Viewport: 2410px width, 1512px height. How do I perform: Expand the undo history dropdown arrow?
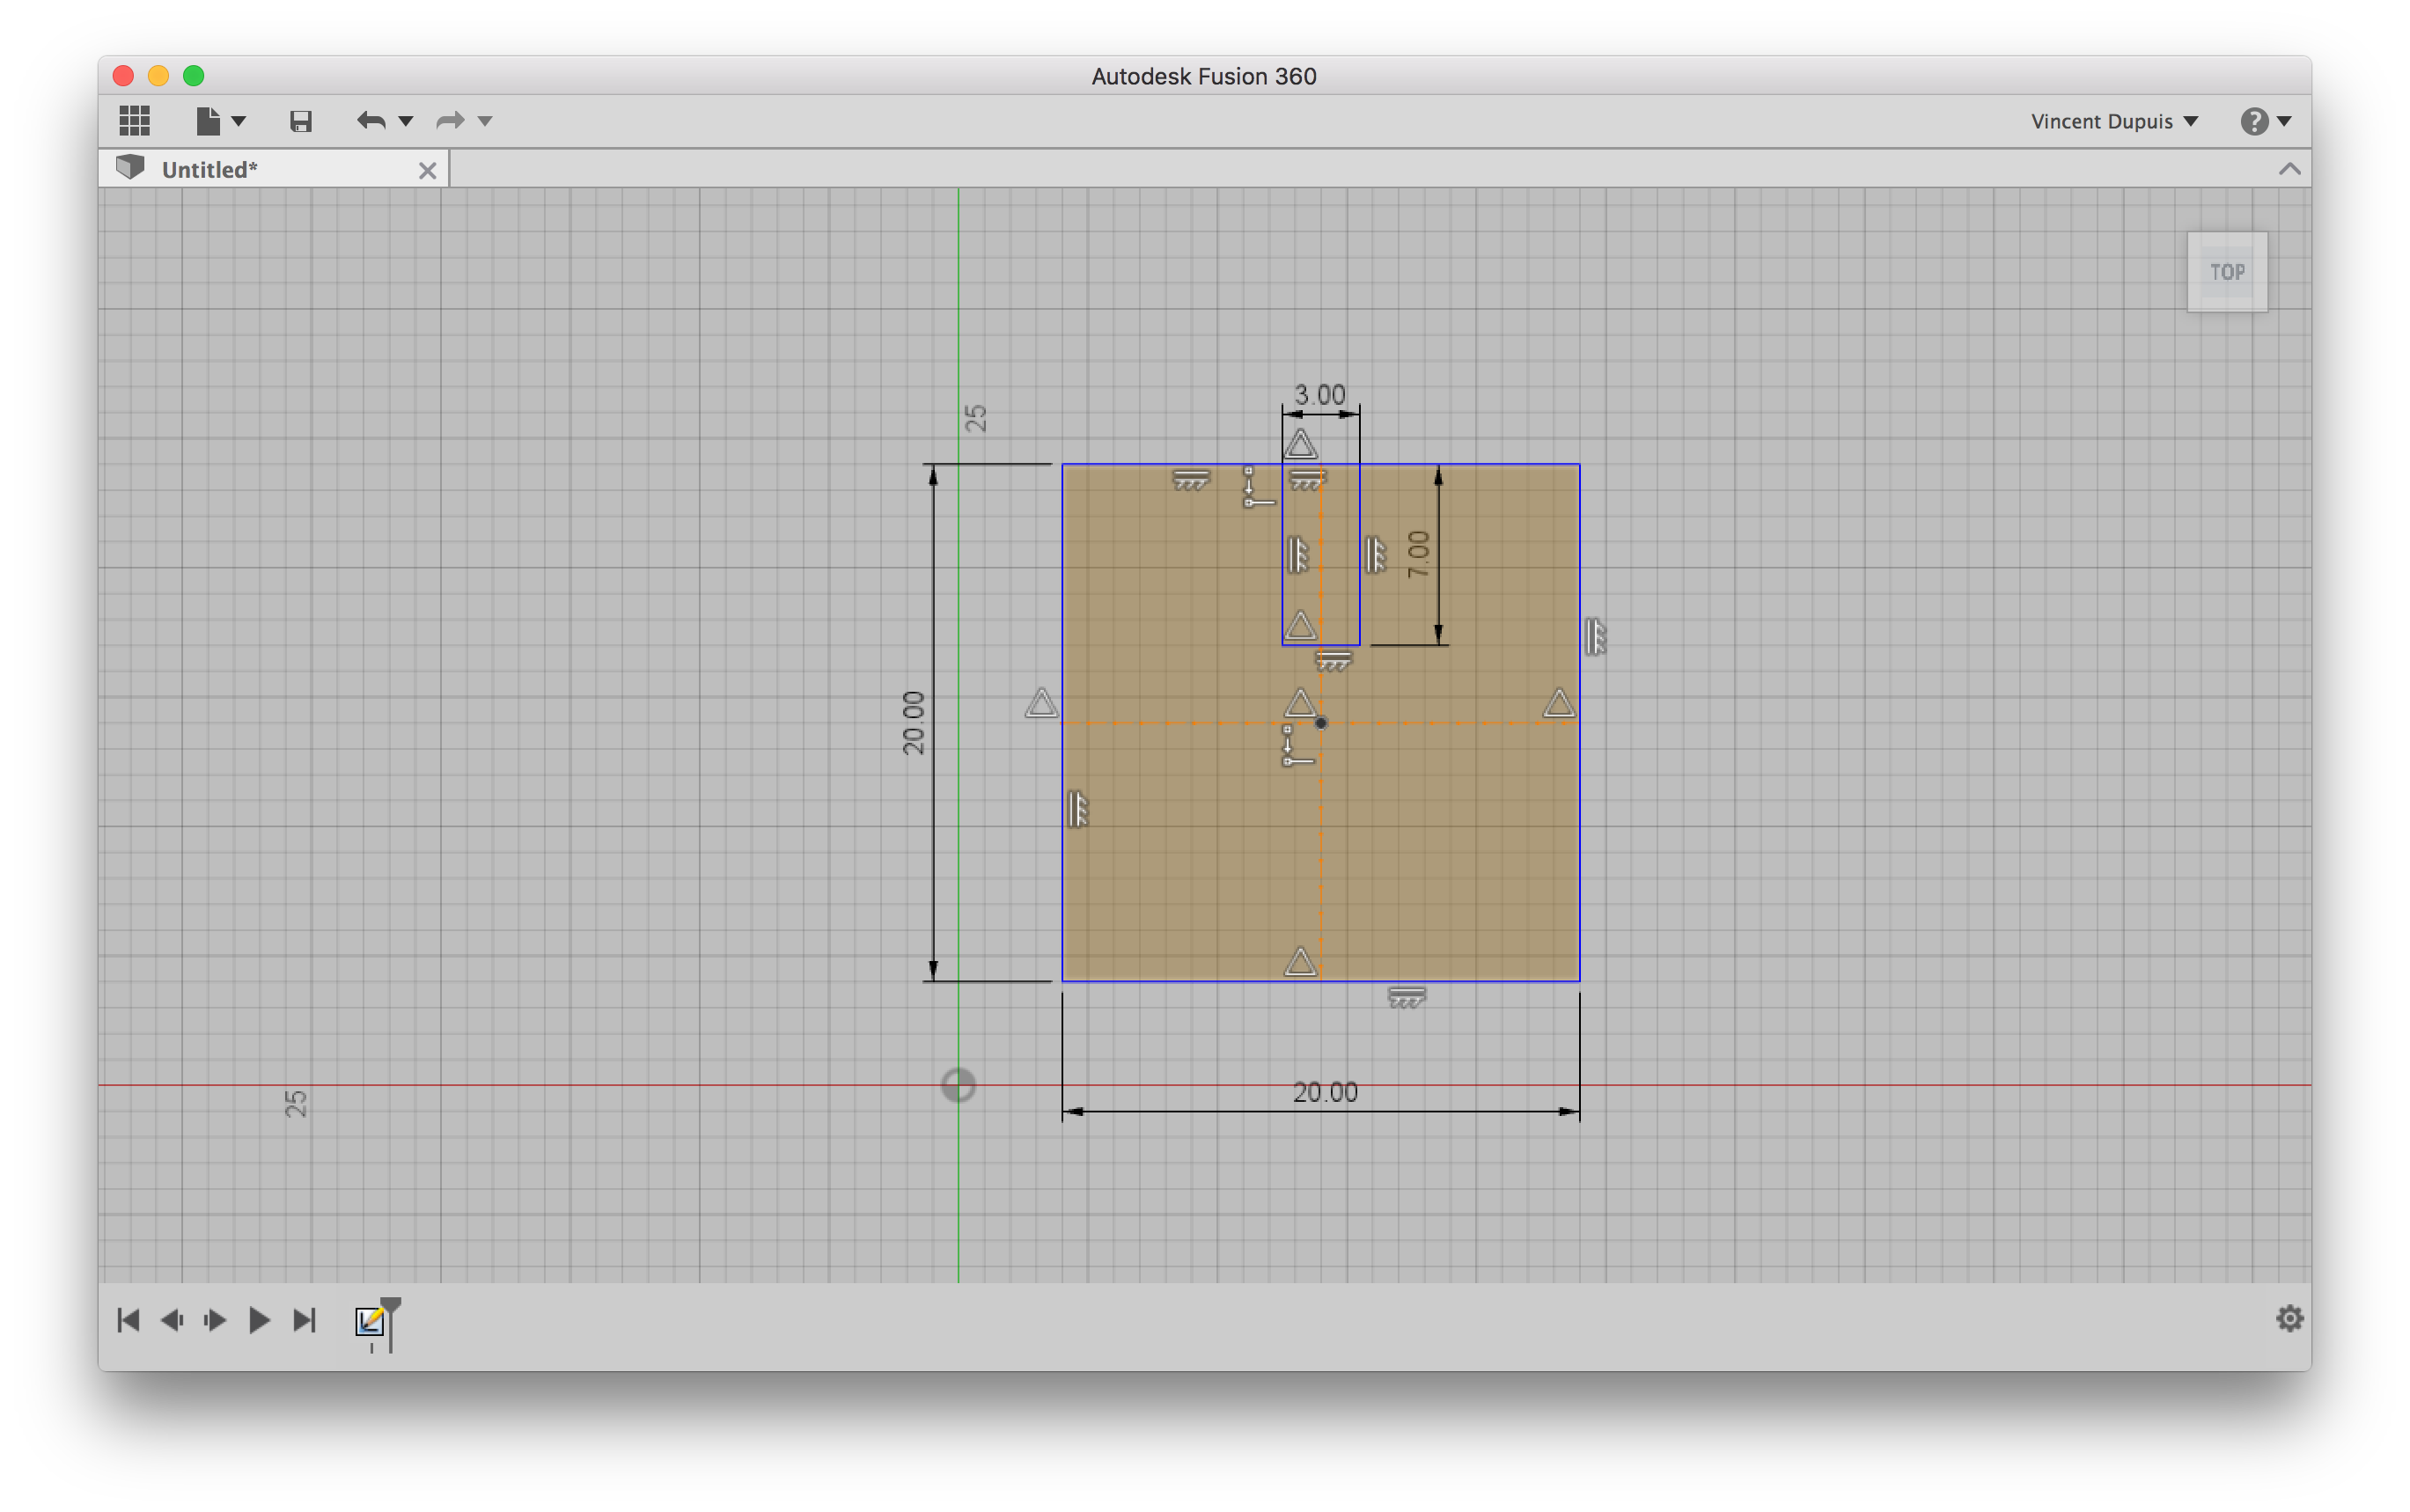point(406,121)
